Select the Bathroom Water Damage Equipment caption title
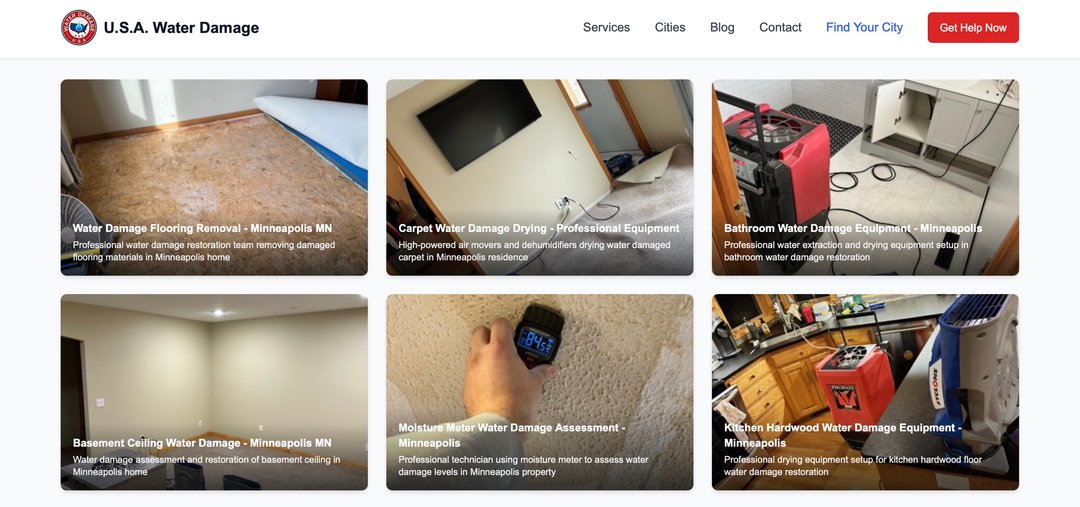Viewport: 1080px width, 507px height. [x=853, y=228]
